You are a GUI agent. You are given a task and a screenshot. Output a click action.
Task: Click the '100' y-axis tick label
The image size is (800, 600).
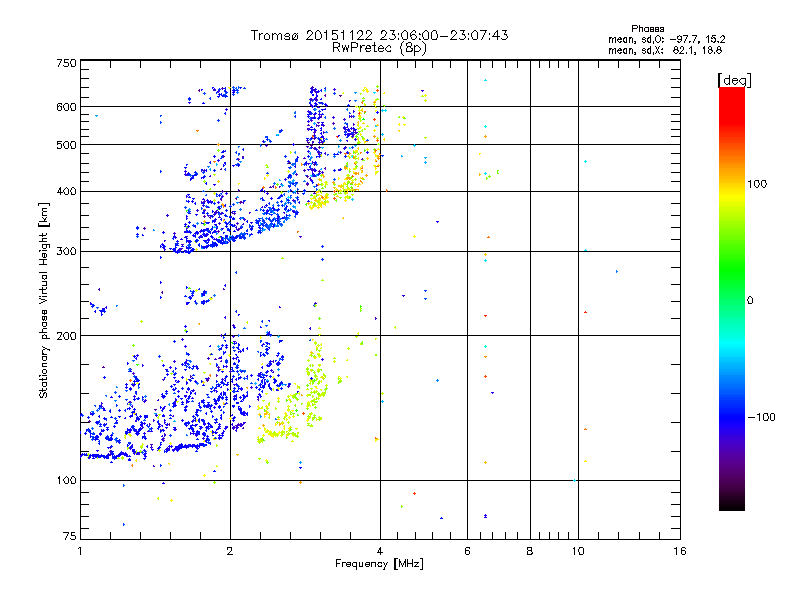[66, 481]
